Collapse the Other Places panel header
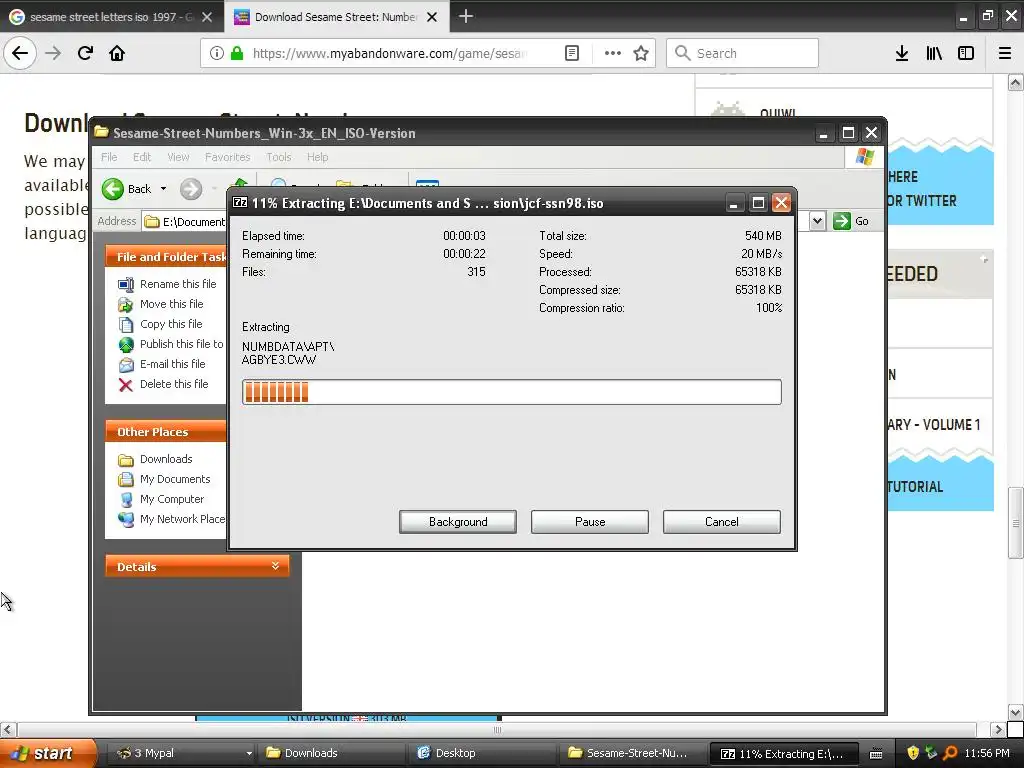Viewport: 1024px width, 768px height. [166, 432]
